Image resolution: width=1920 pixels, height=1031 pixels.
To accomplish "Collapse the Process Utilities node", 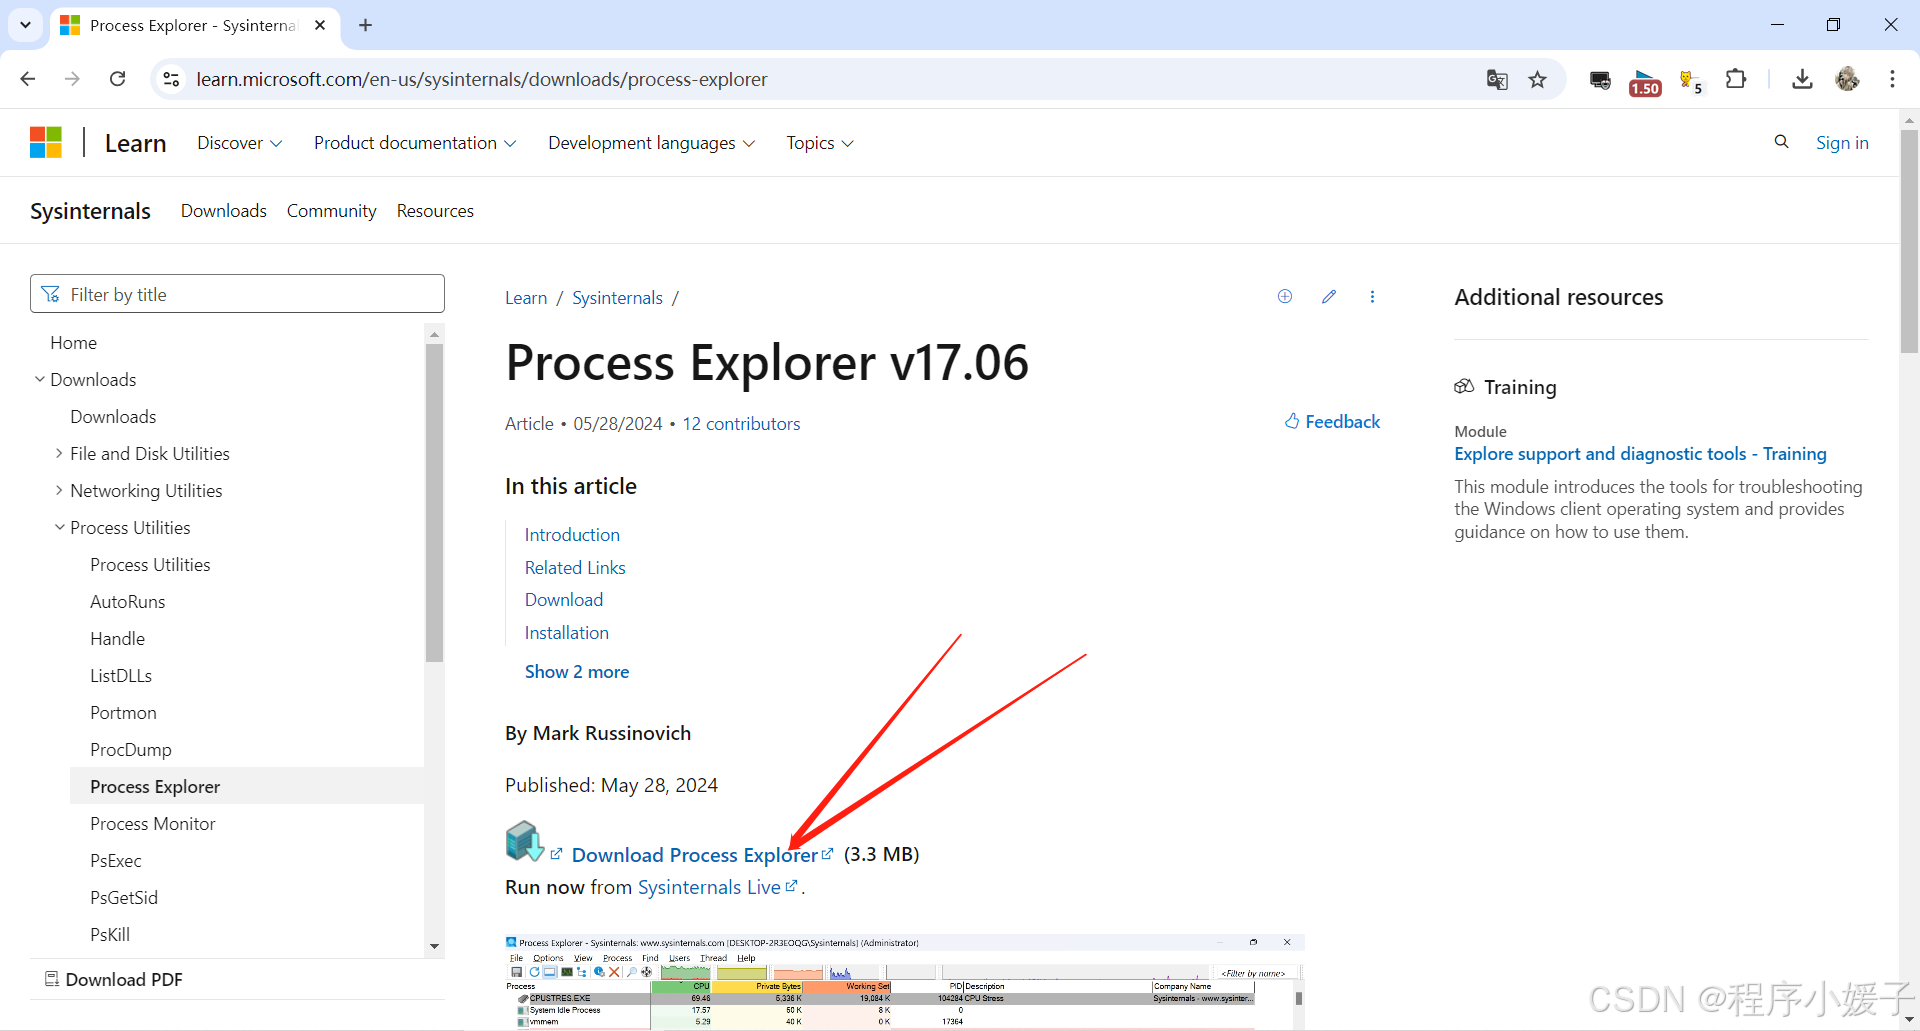I will tap(59, 527).
